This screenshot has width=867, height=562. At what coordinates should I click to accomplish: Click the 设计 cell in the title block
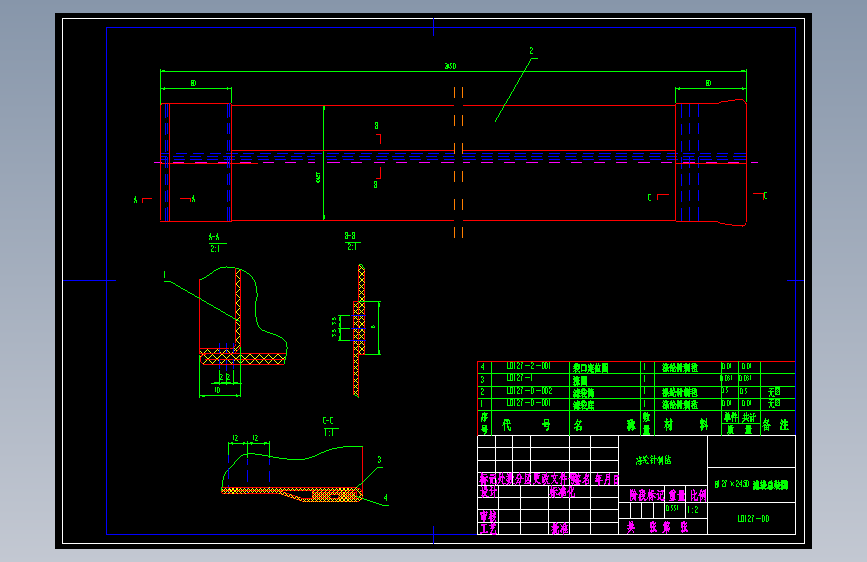488,492
